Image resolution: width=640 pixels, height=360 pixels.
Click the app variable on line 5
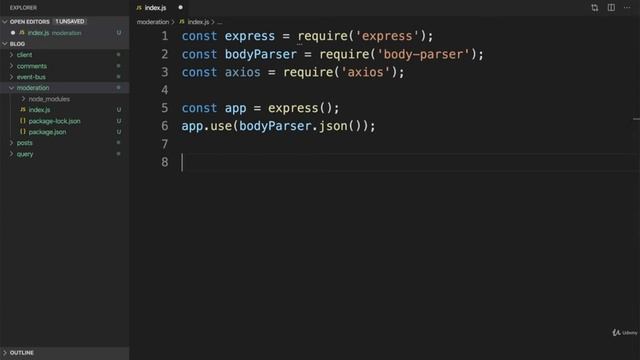pyautogui.click(x=236, y=108)
